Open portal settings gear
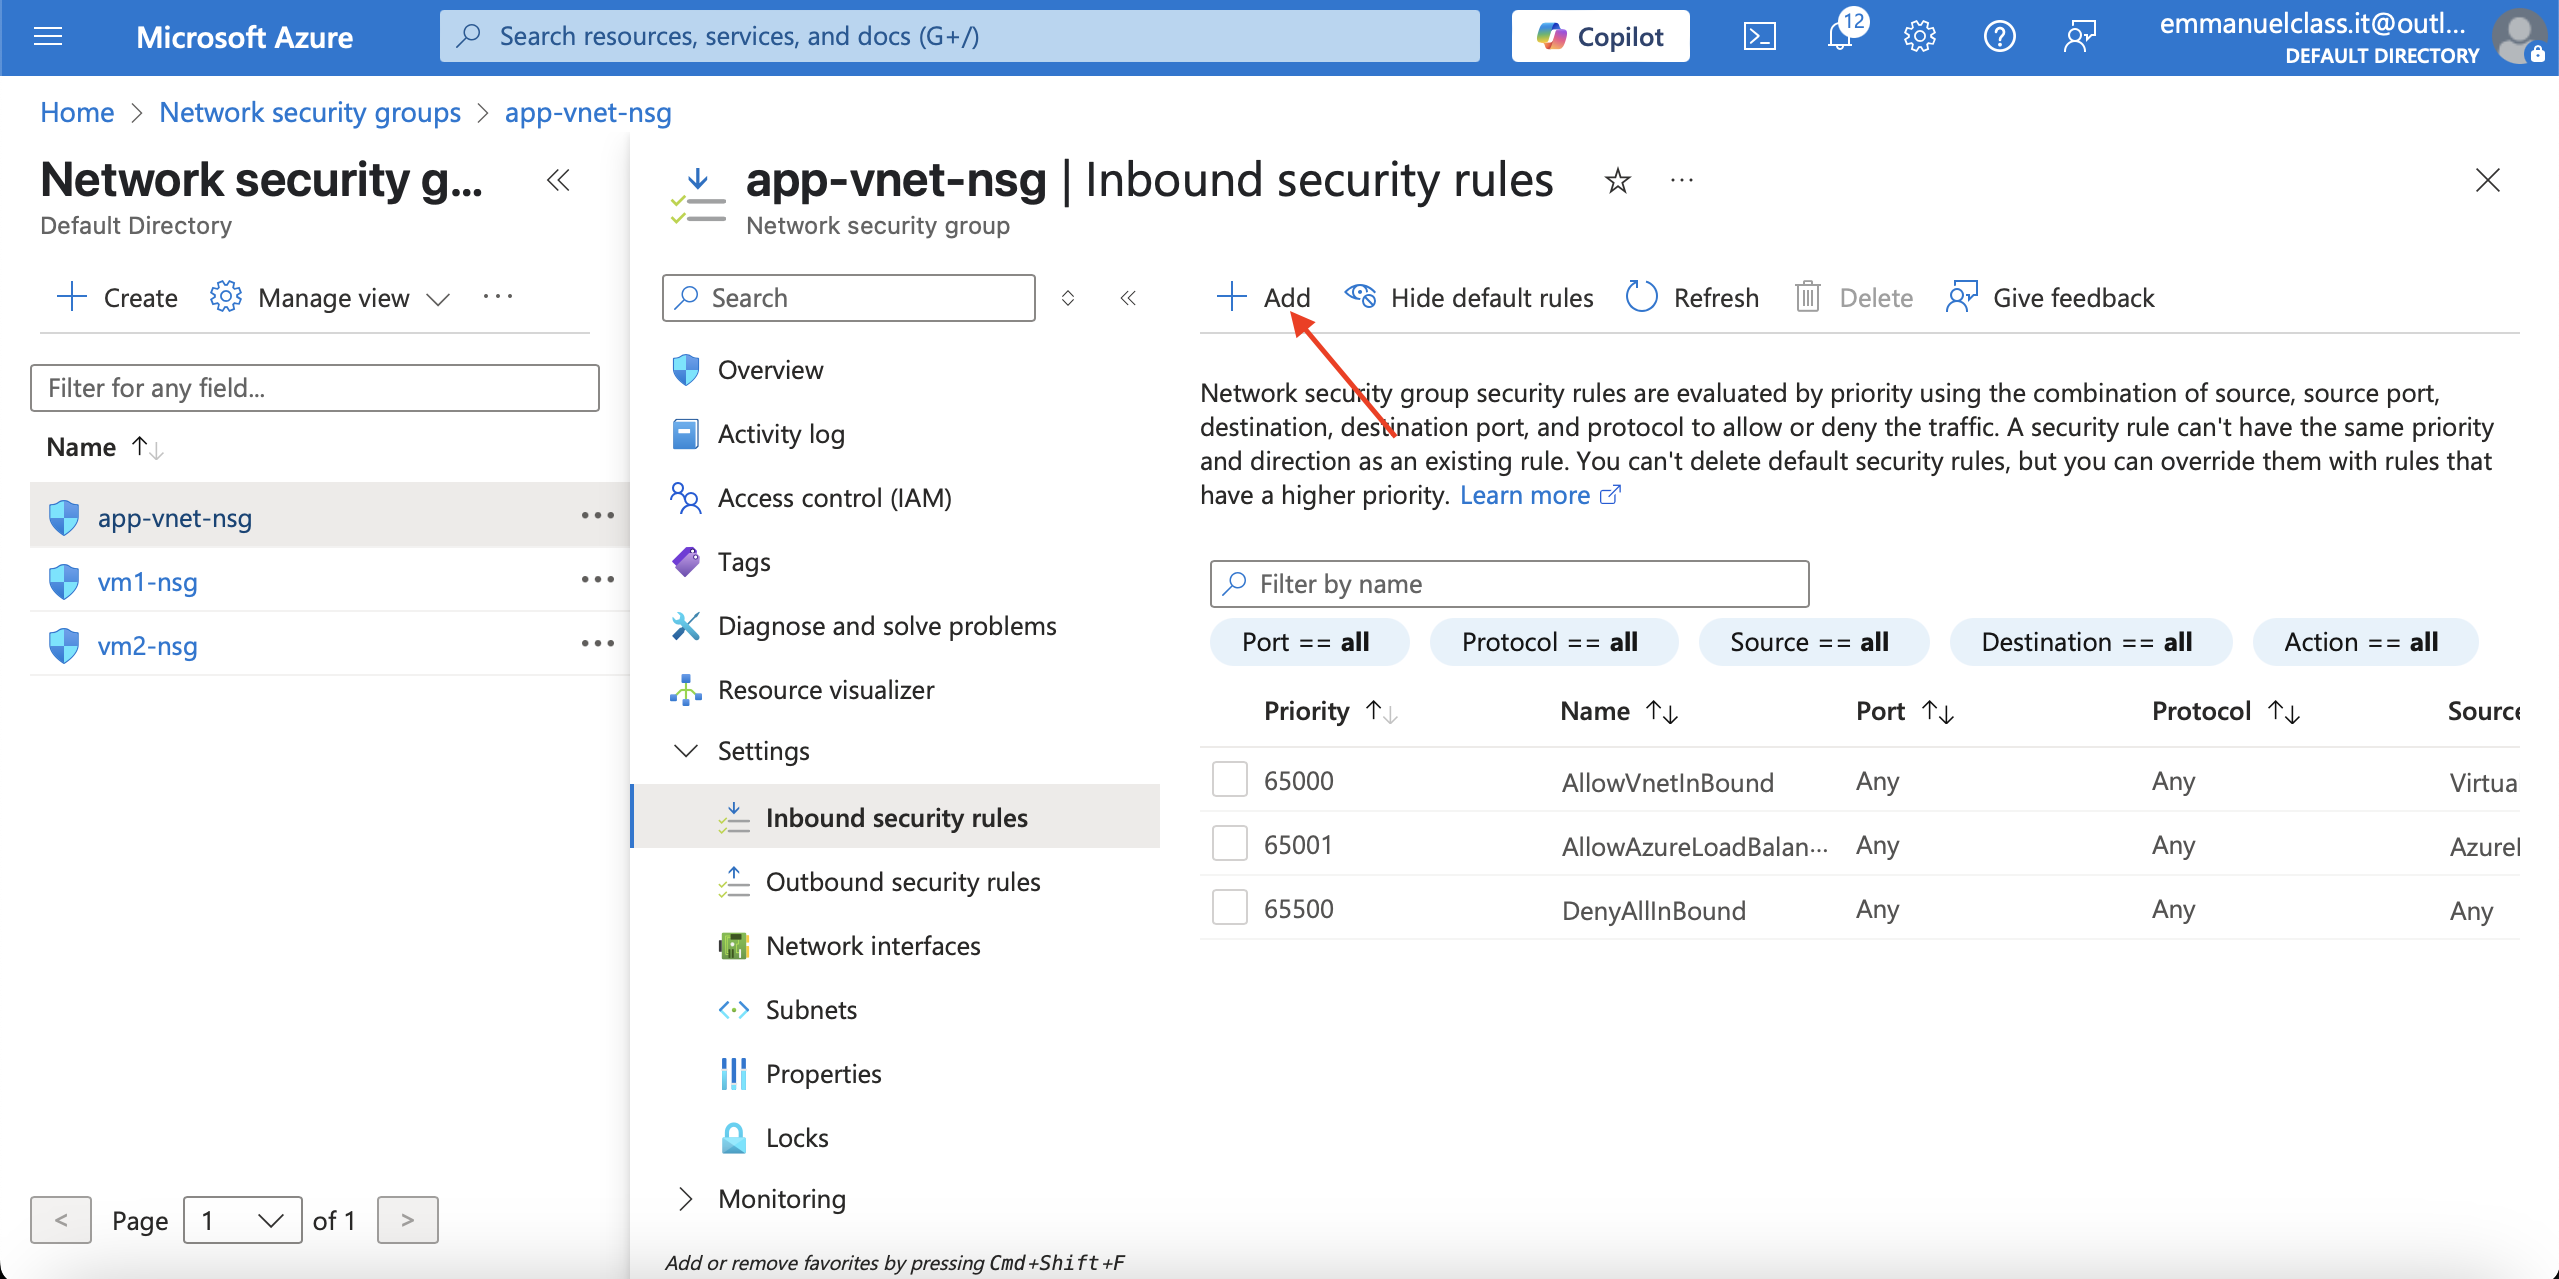Screen dimensions: 2559x1279 tap(1919, 37)
